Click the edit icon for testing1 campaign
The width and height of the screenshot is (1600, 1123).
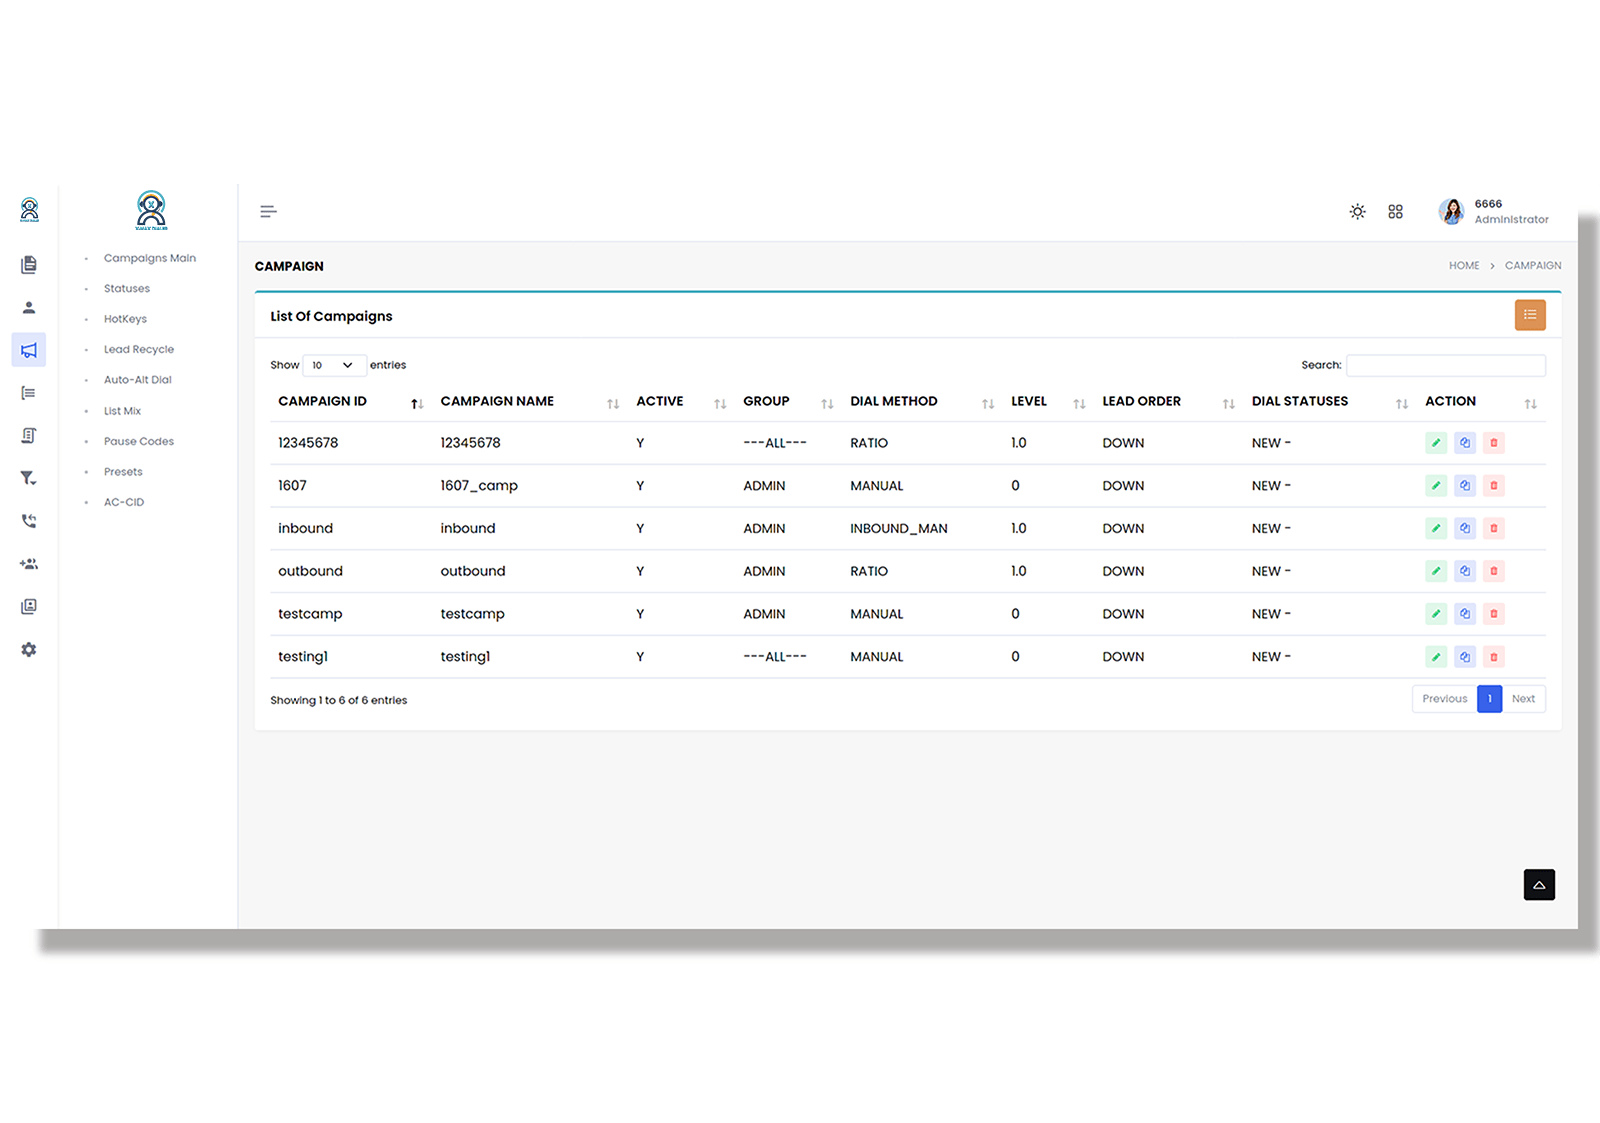pyautogui.click(x=1436, y=657)
